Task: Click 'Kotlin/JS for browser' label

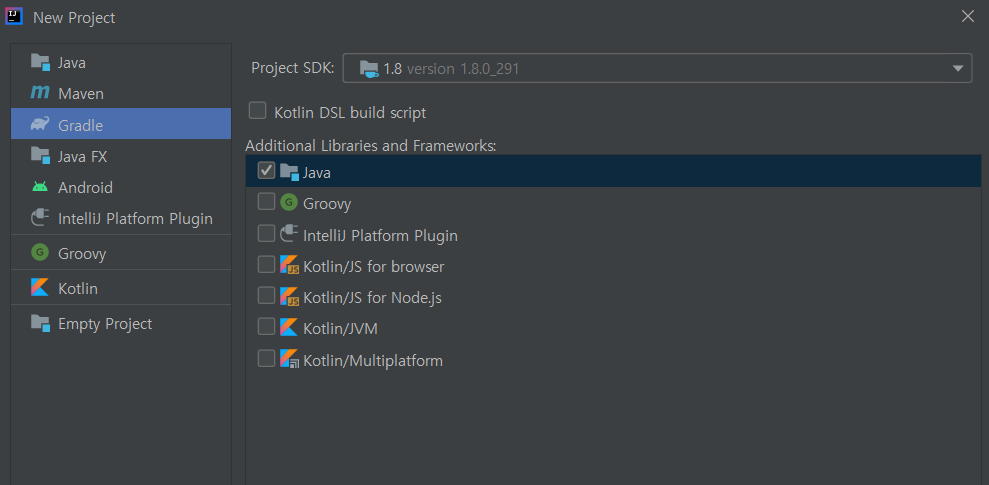Action: [373, 267]
